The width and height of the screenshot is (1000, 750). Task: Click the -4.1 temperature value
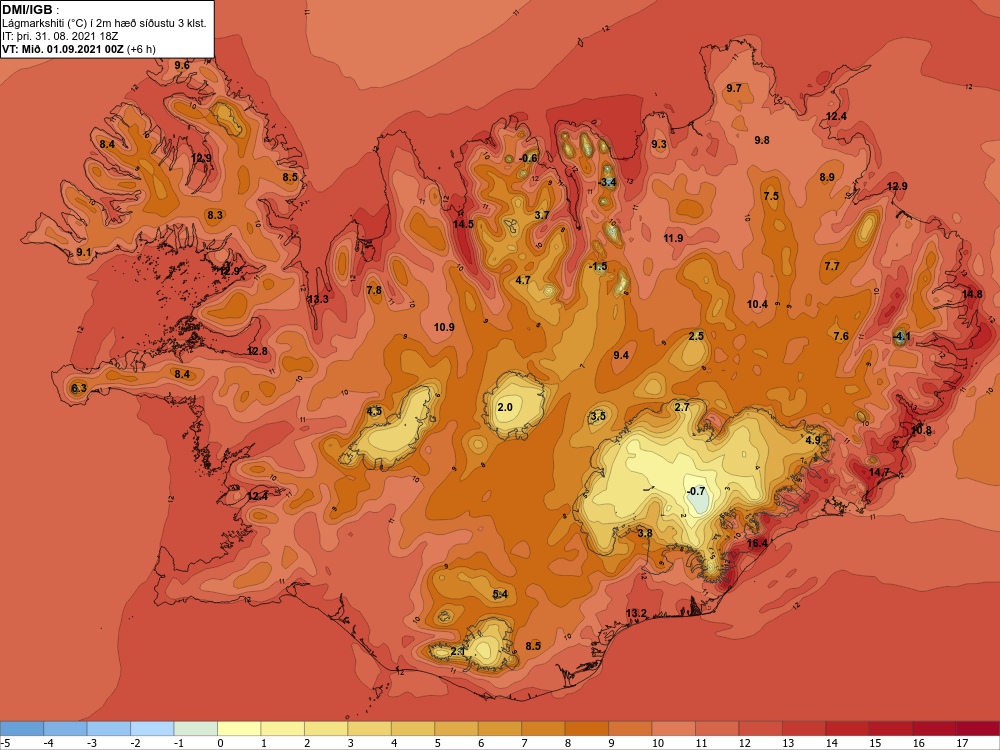(x=901, y=335)
